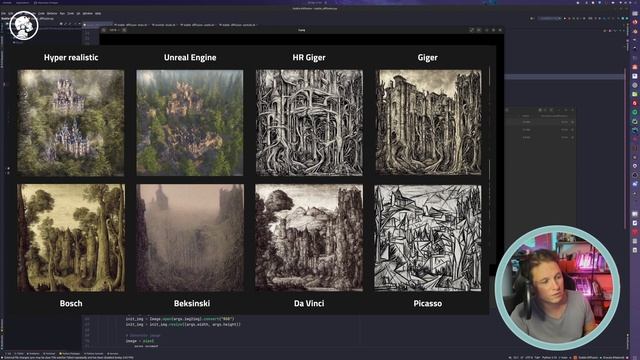Select the image above the Bosch label

pos(71,238)
